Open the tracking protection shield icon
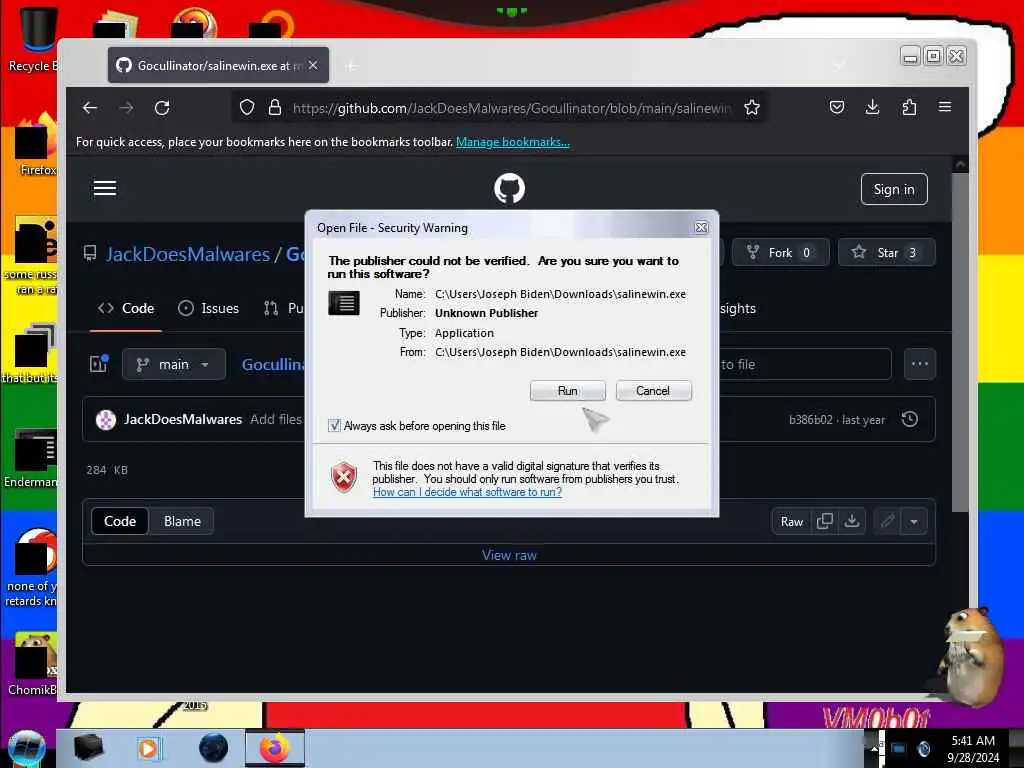This screenshot has width=1024, height=768. tap(247, 108)
